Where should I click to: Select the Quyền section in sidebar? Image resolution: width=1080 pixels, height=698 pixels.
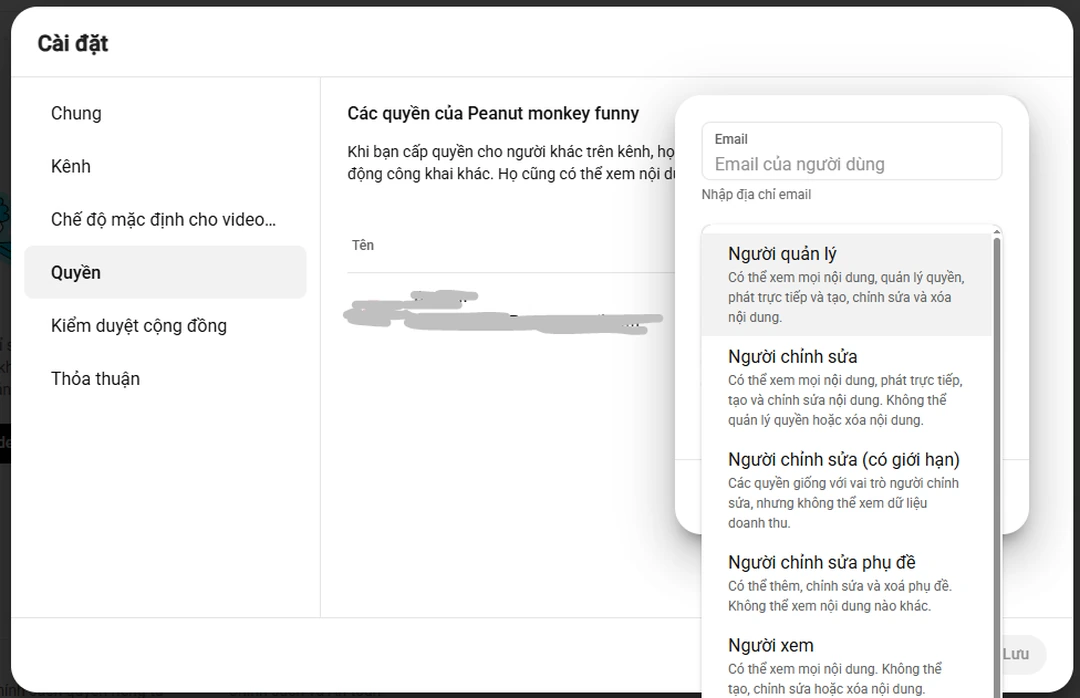point(165,272)
